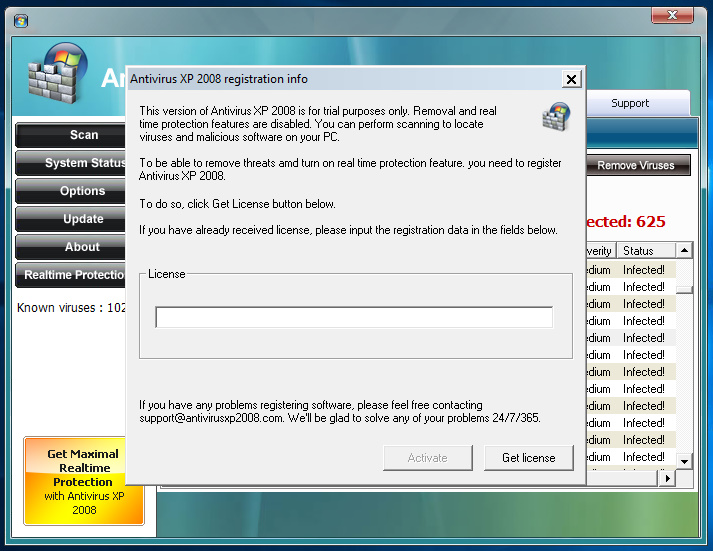Screen dimensions: 713x551
Task: Click the Get Maximal Realtime Protection banner
Action: [84, 481]
